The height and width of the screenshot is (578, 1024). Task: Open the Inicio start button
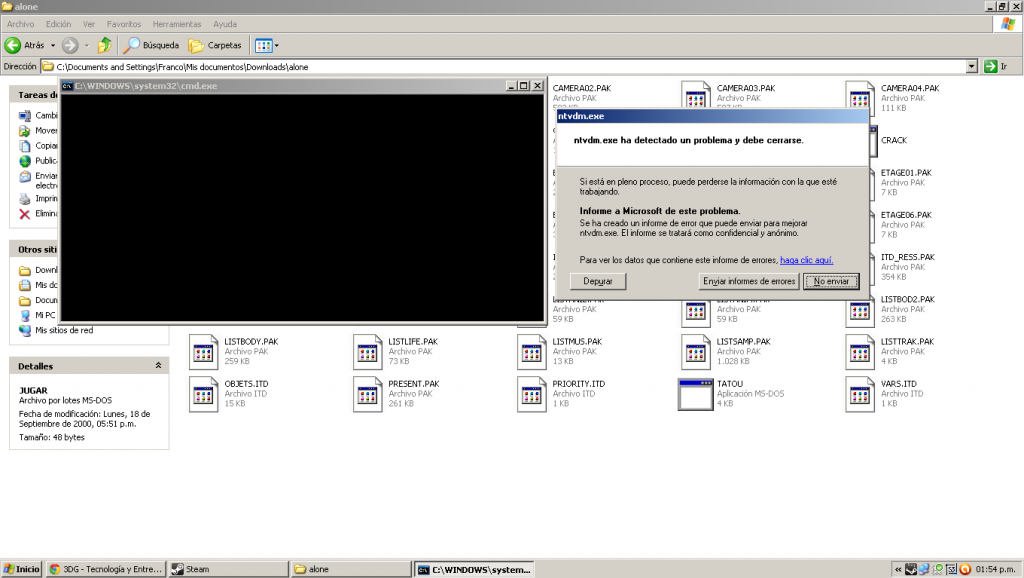[x=22, y=570]
